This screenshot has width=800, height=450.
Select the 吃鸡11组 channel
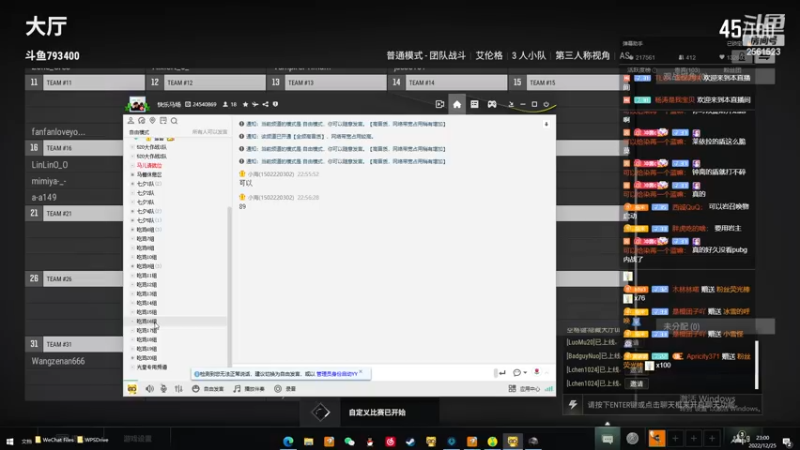146,276
